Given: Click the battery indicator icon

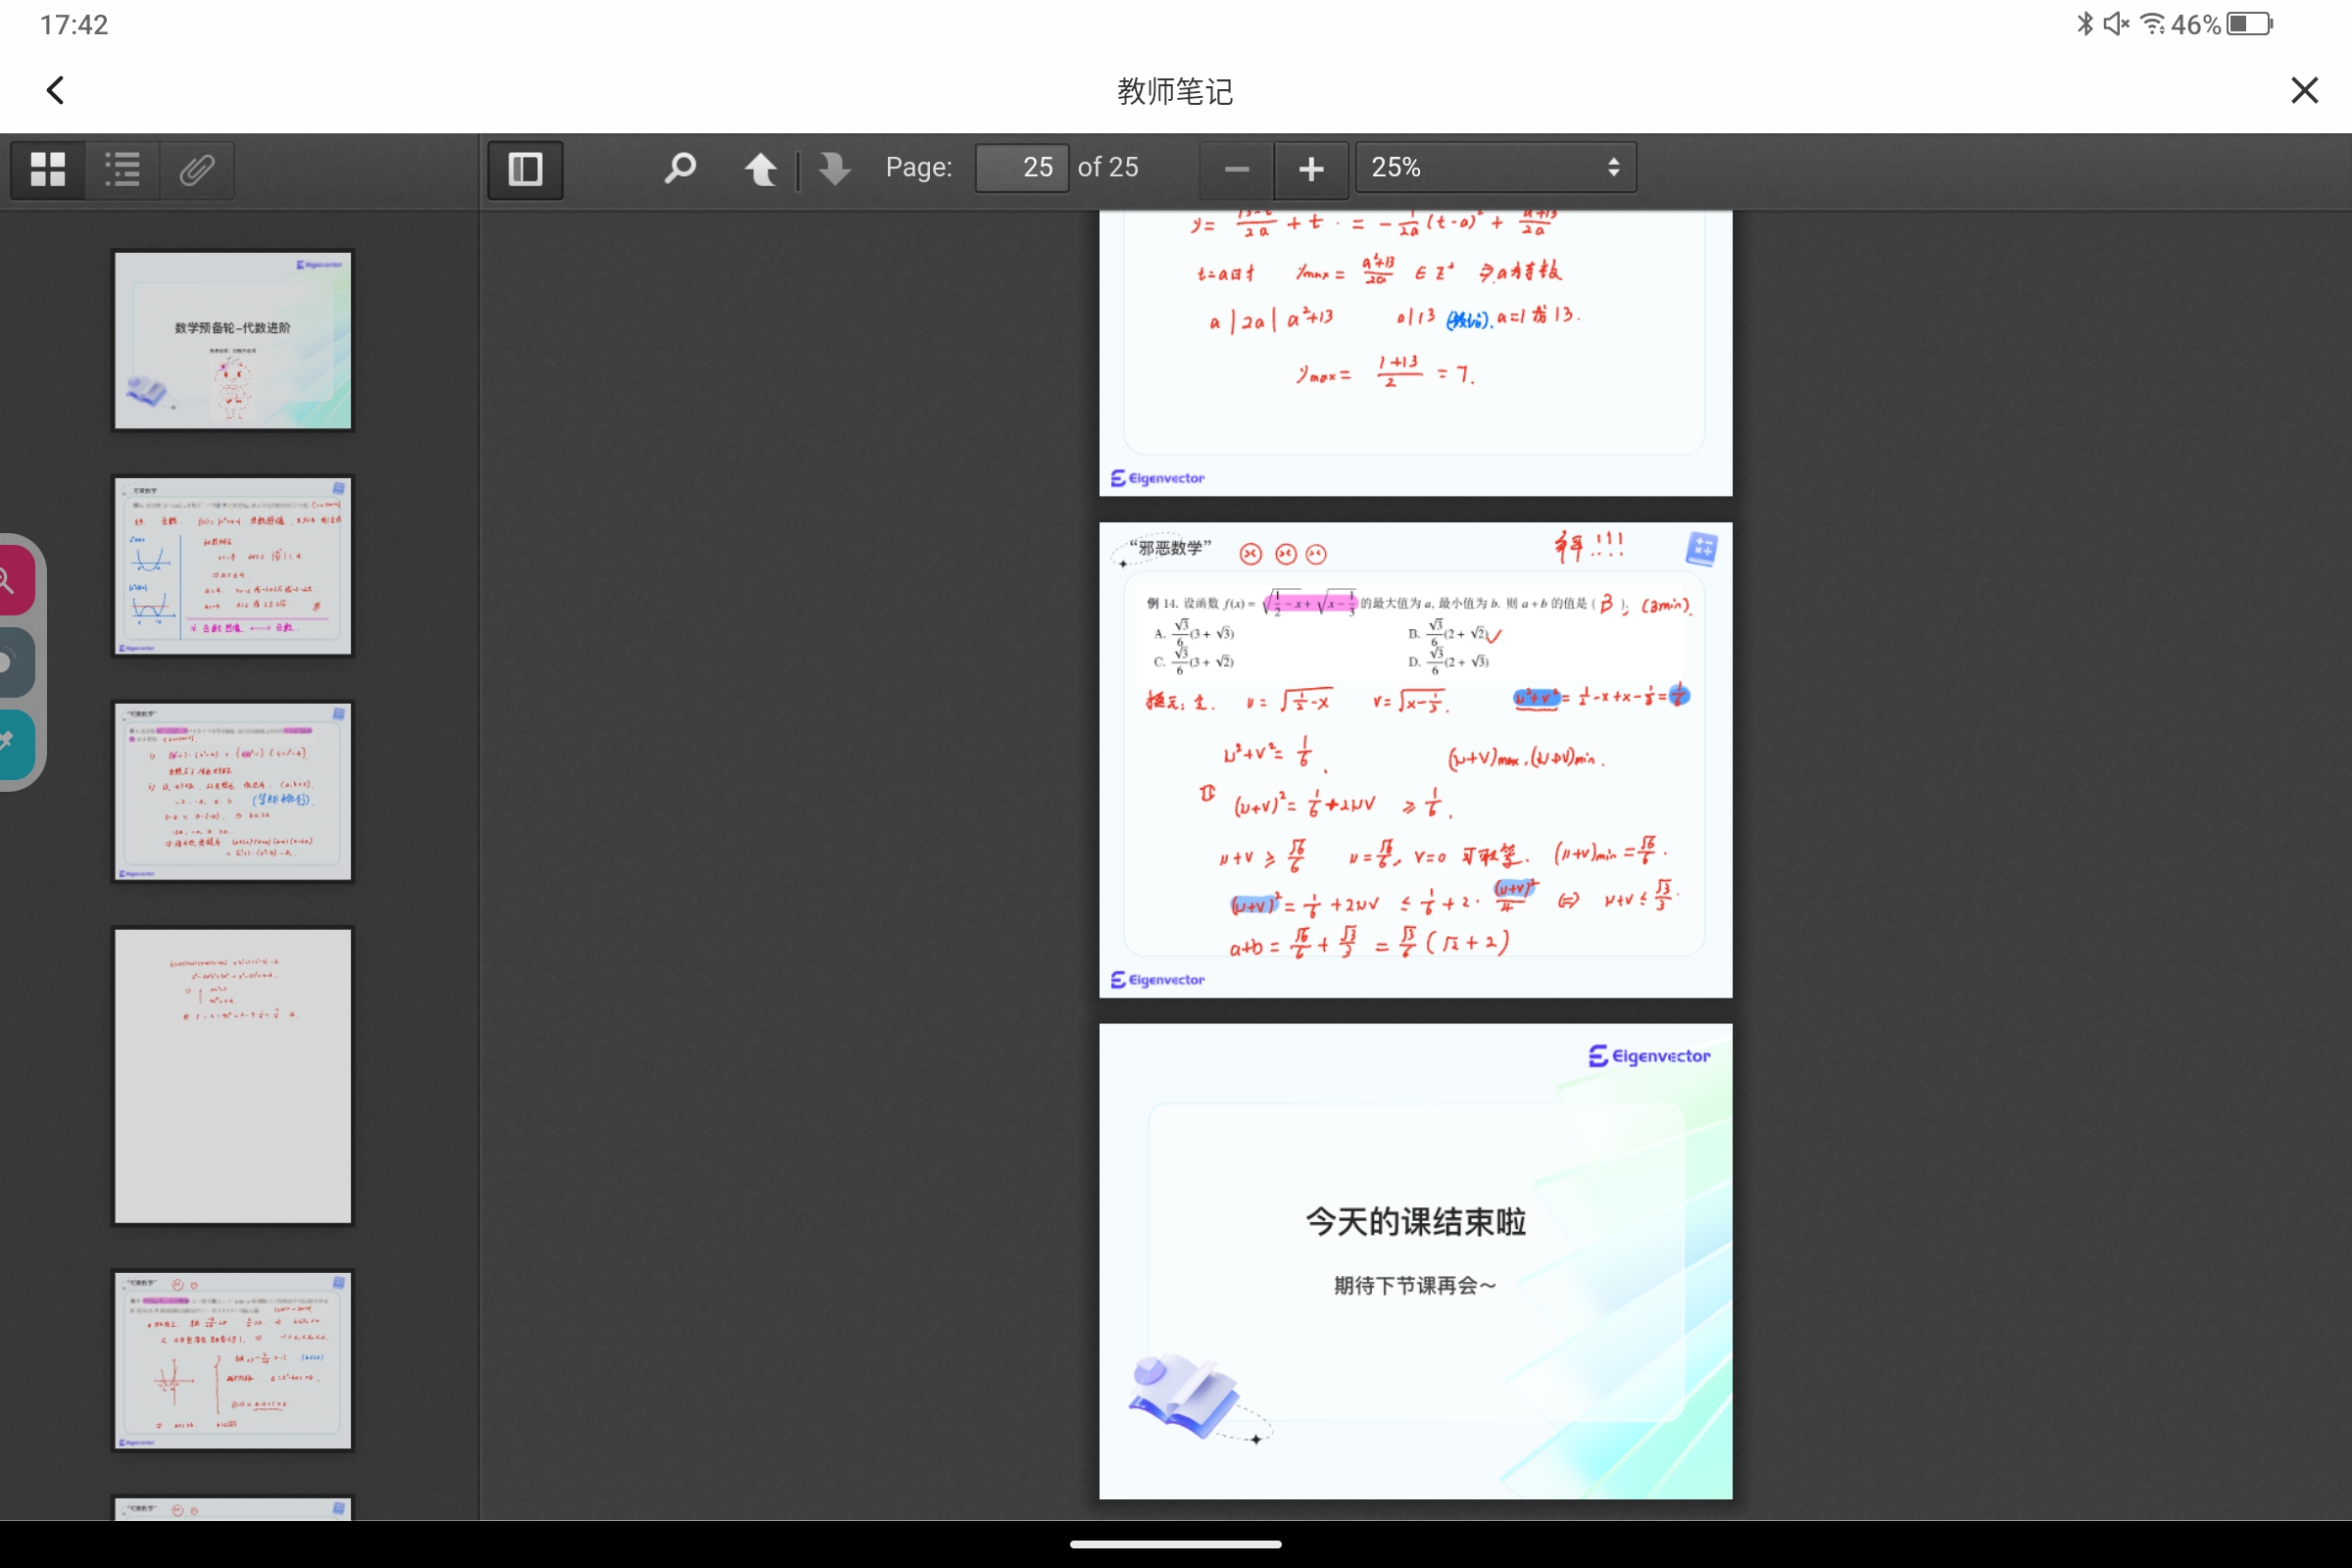Looking at the screenshot, I should [2250, 23].
